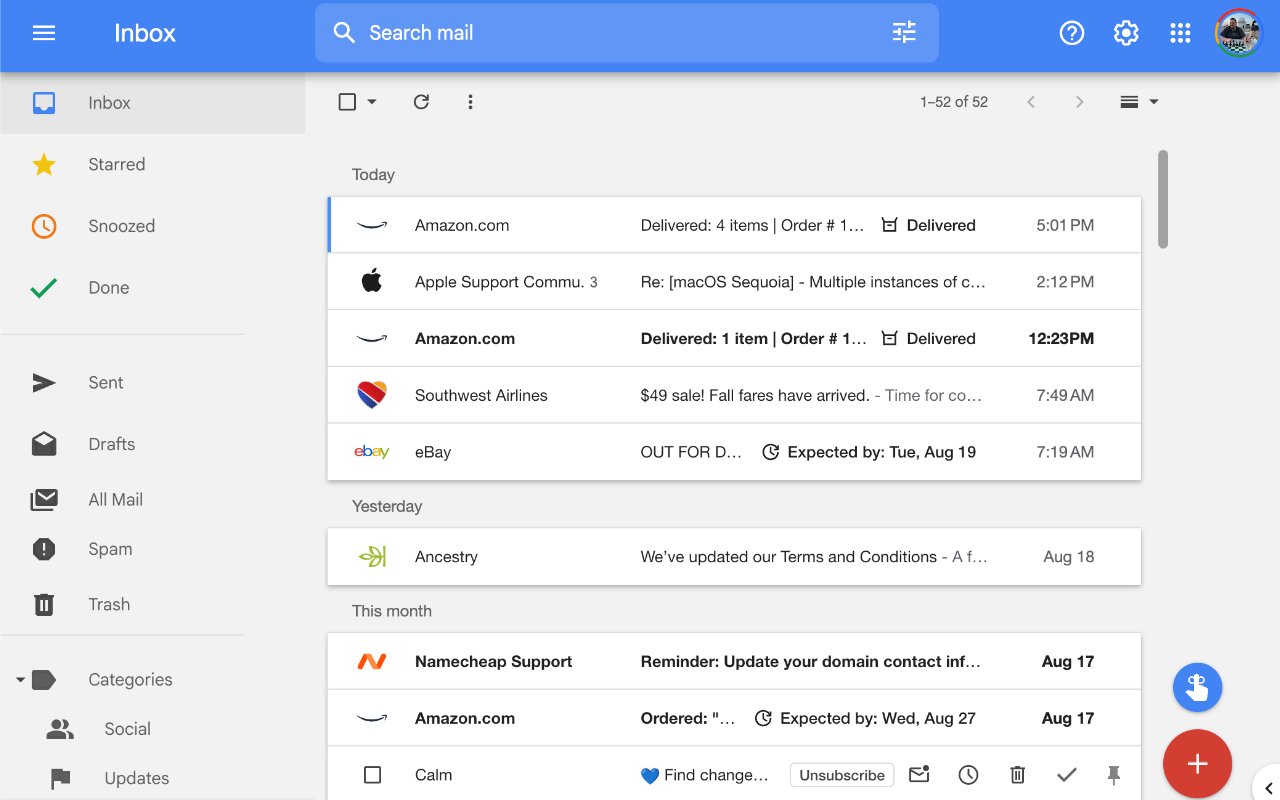The image size is (1280, 800).
Task: Click the Sent arrow icon
Action: [44, 382]
